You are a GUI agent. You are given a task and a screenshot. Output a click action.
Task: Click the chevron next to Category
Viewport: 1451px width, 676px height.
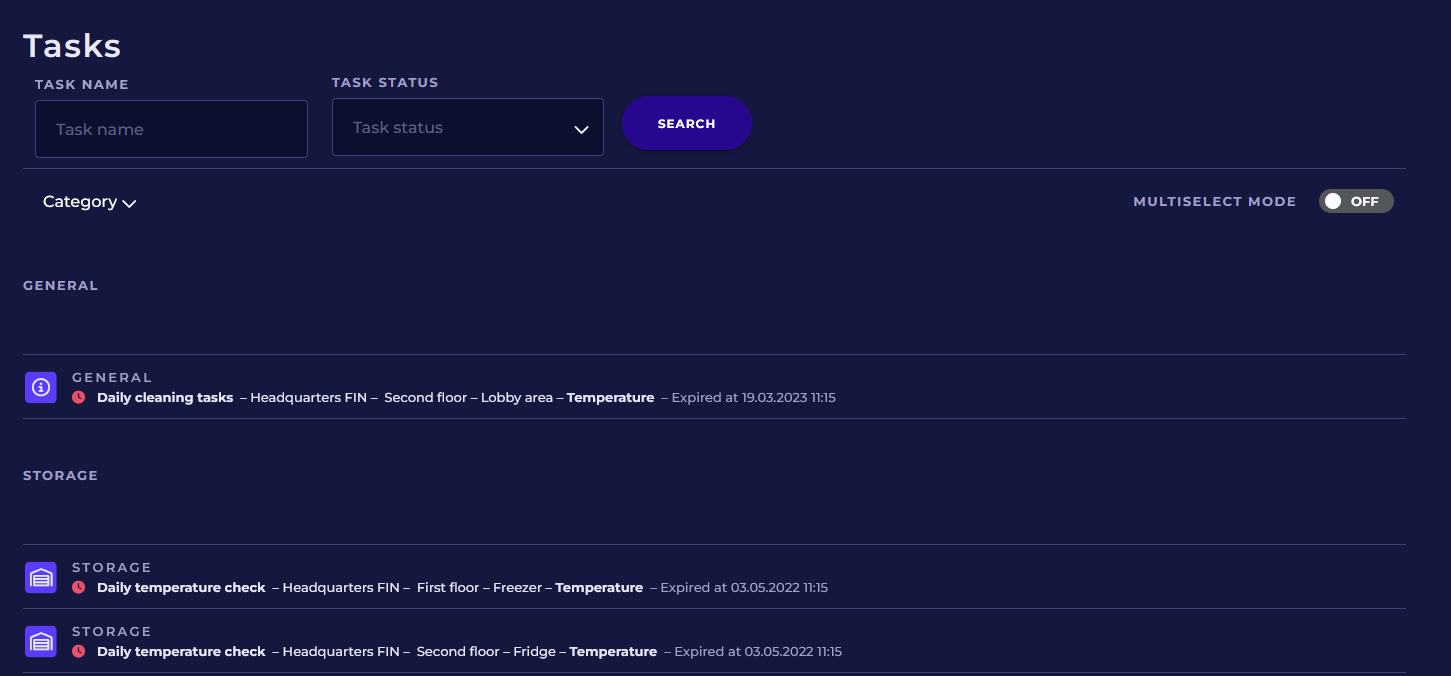(129, 203)
